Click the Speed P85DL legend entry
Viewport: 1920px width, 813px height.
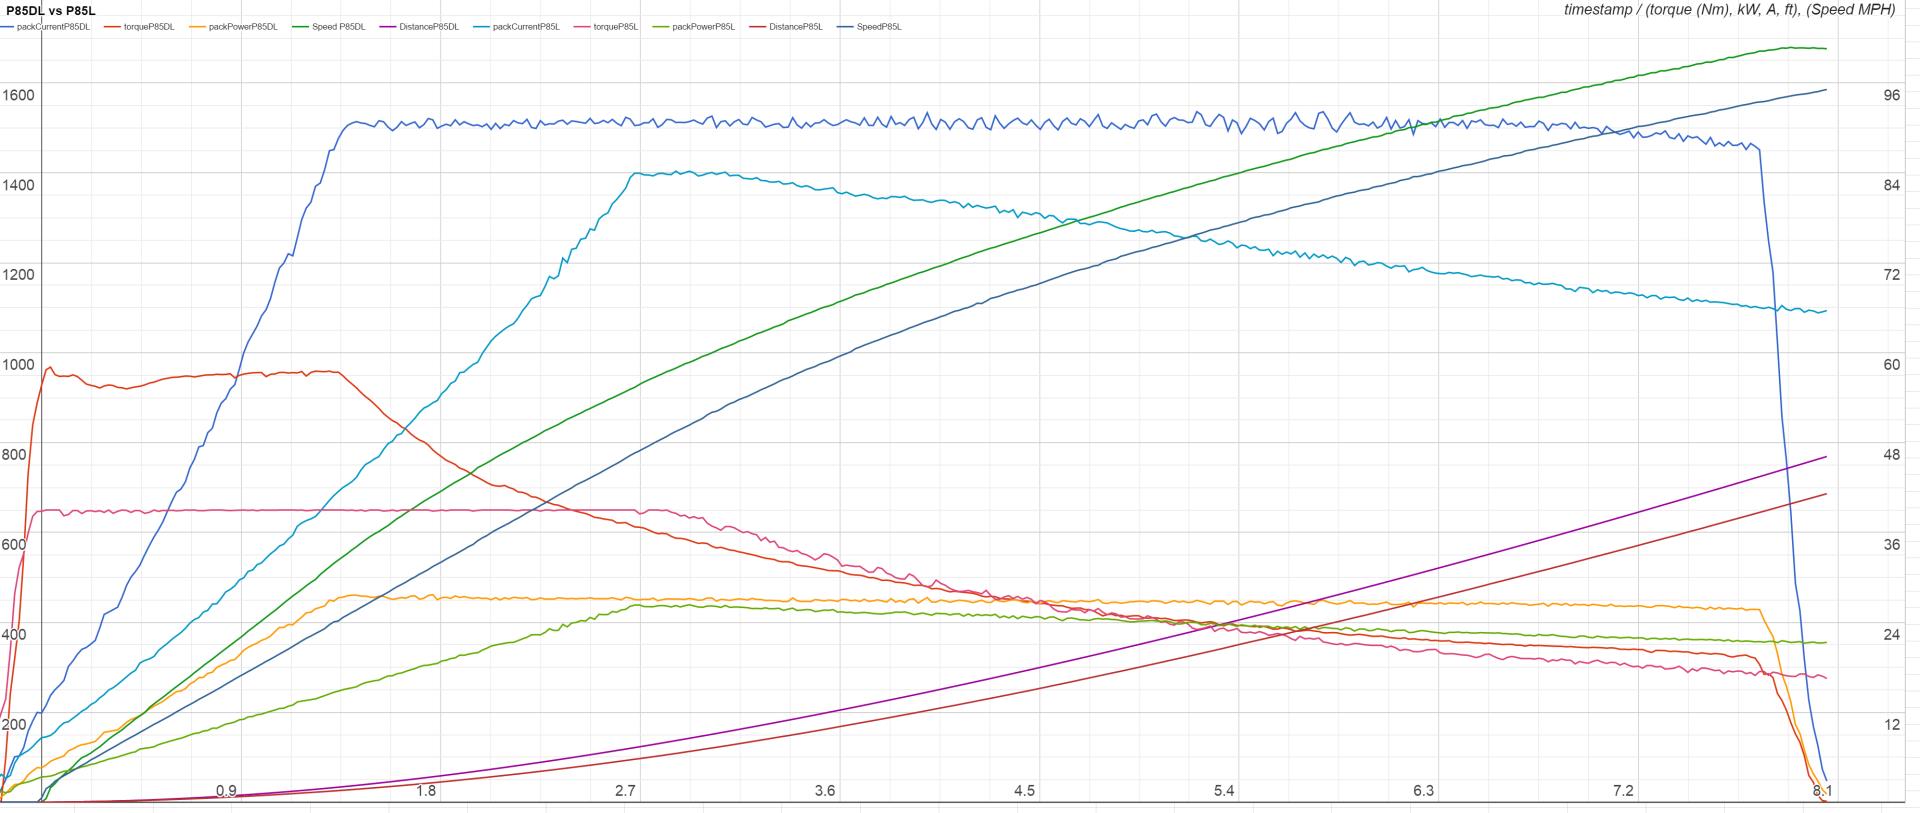coord(328,27)
